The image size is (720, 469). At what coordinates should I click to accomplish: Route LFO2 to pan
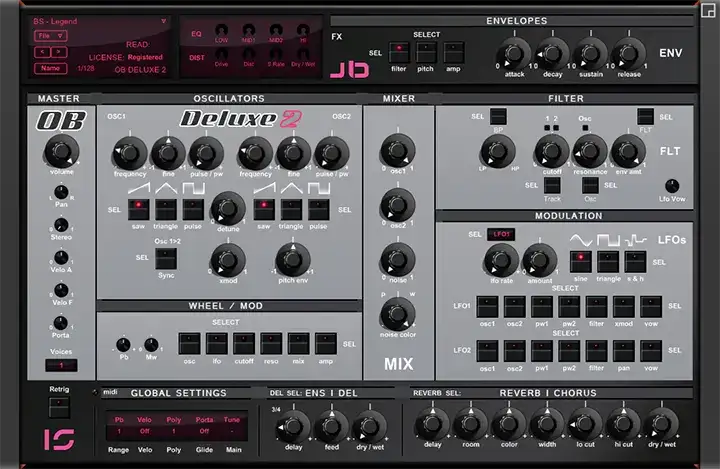coord(624,351)
